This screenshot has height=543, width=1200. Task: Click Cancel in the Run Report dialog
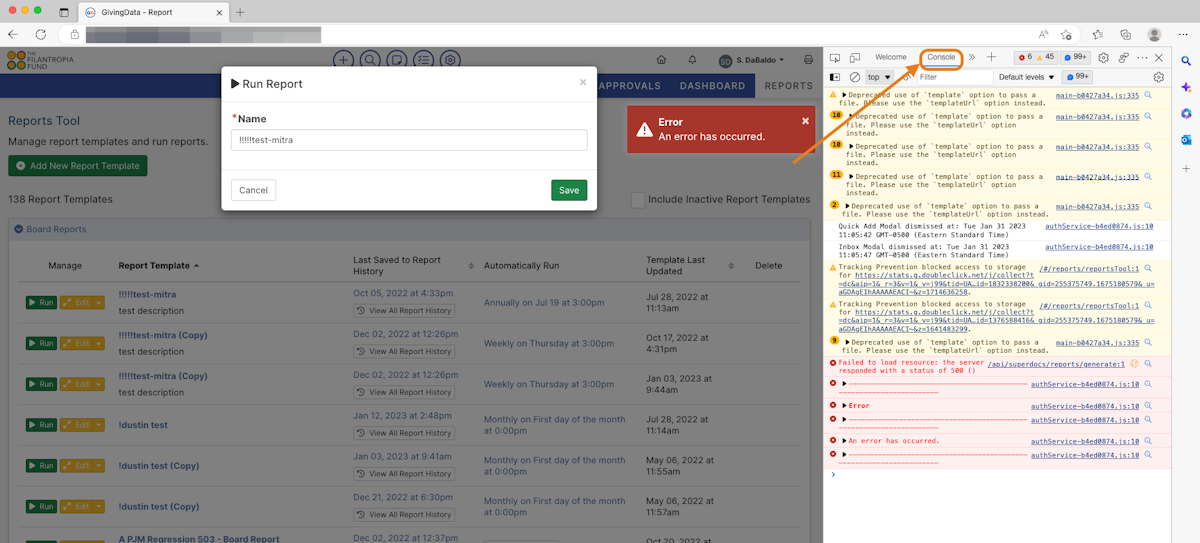pos(253,190)
